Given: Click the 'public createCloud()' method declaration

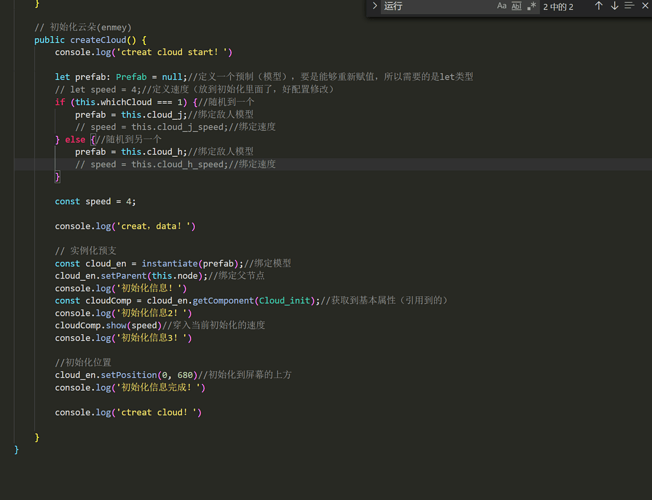Looking at the screenshot, I should 90,40.
